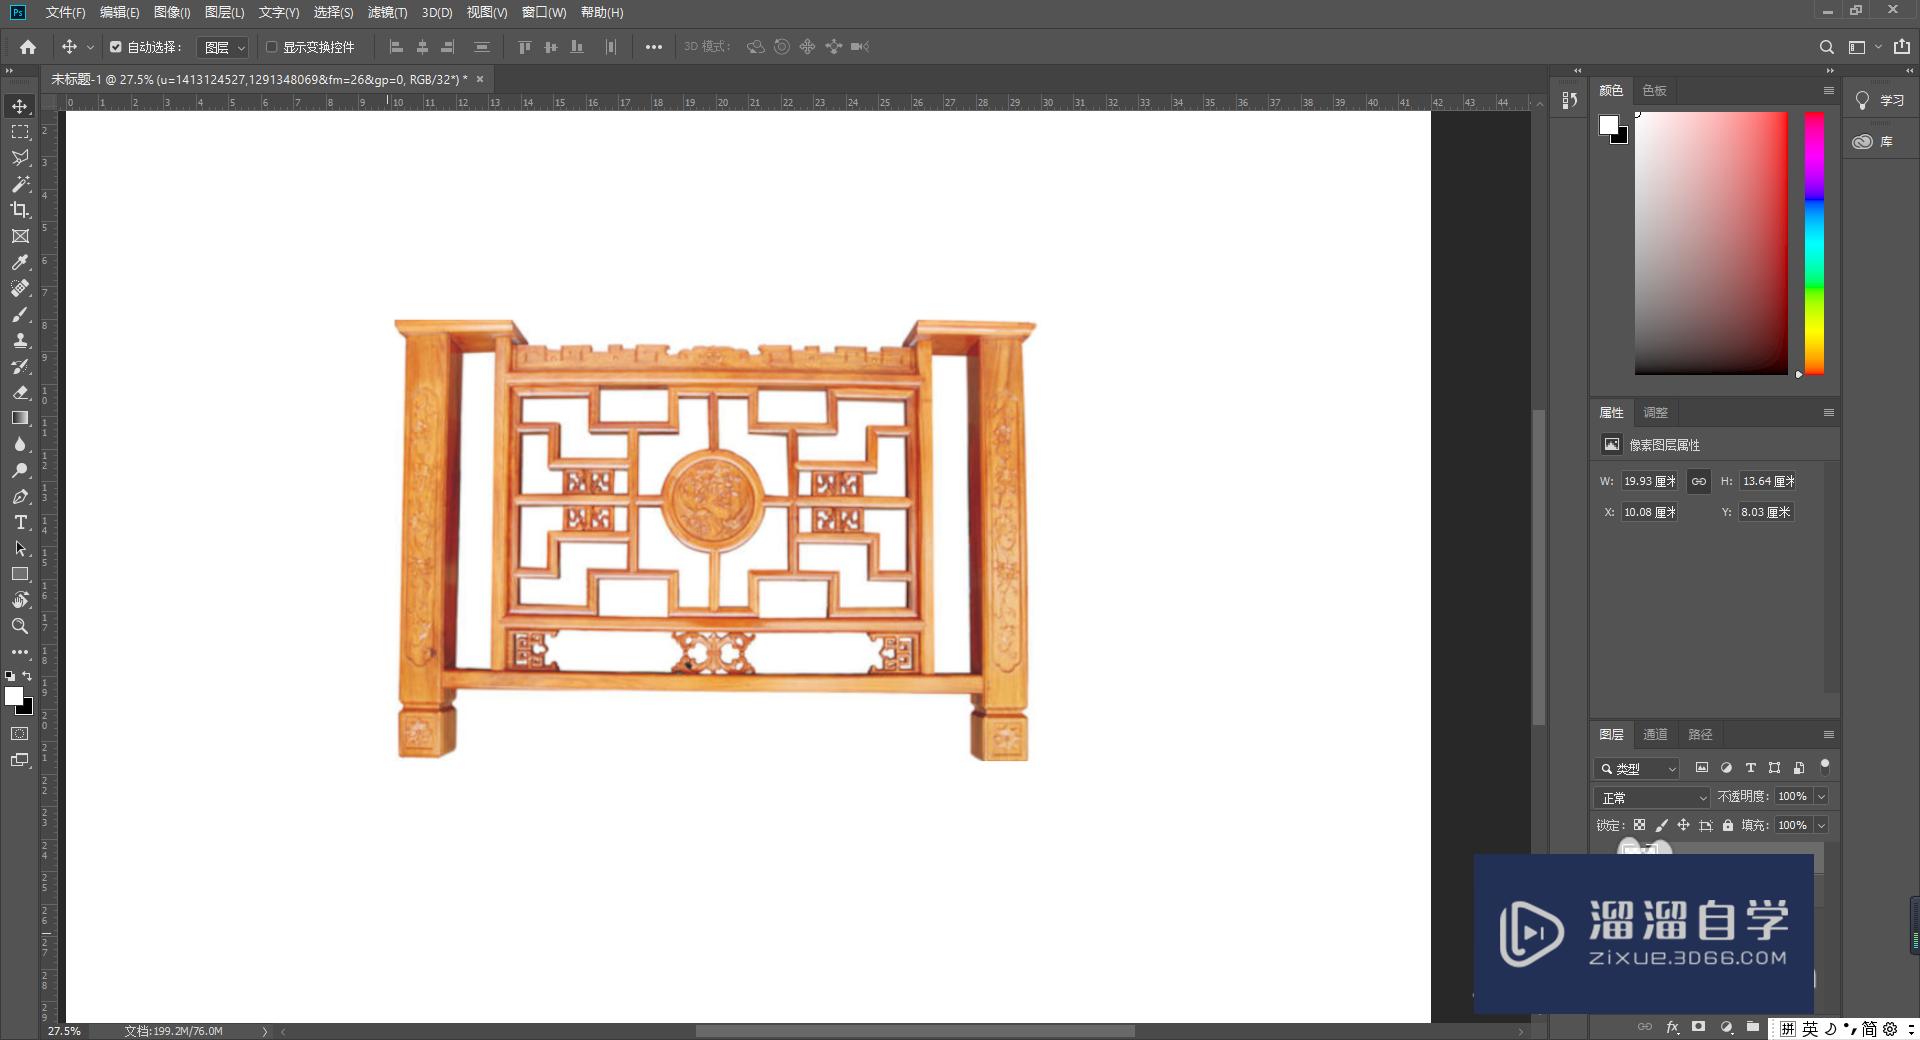Expand the 不透明度 opacity slider arrow
This screenshot has width=1920, height=1040.
1821,796
